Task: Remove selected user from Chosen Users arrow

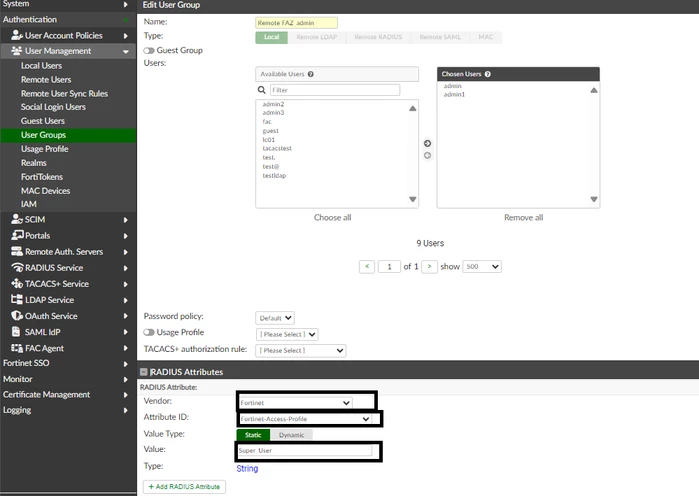Action: [428, 156]
